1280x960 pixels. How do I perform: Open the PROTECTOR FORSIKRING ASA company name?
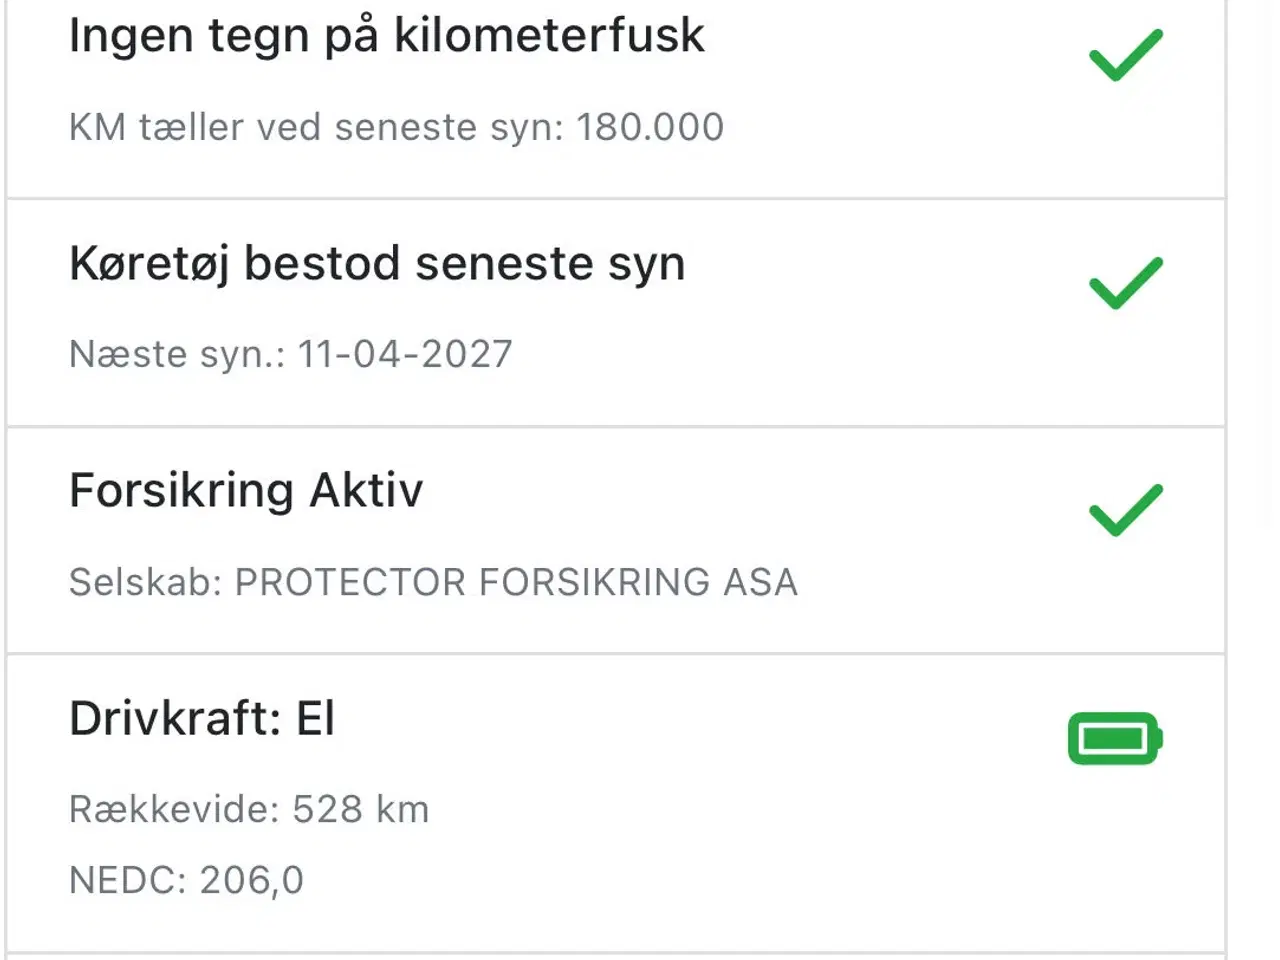coord(516,582)
